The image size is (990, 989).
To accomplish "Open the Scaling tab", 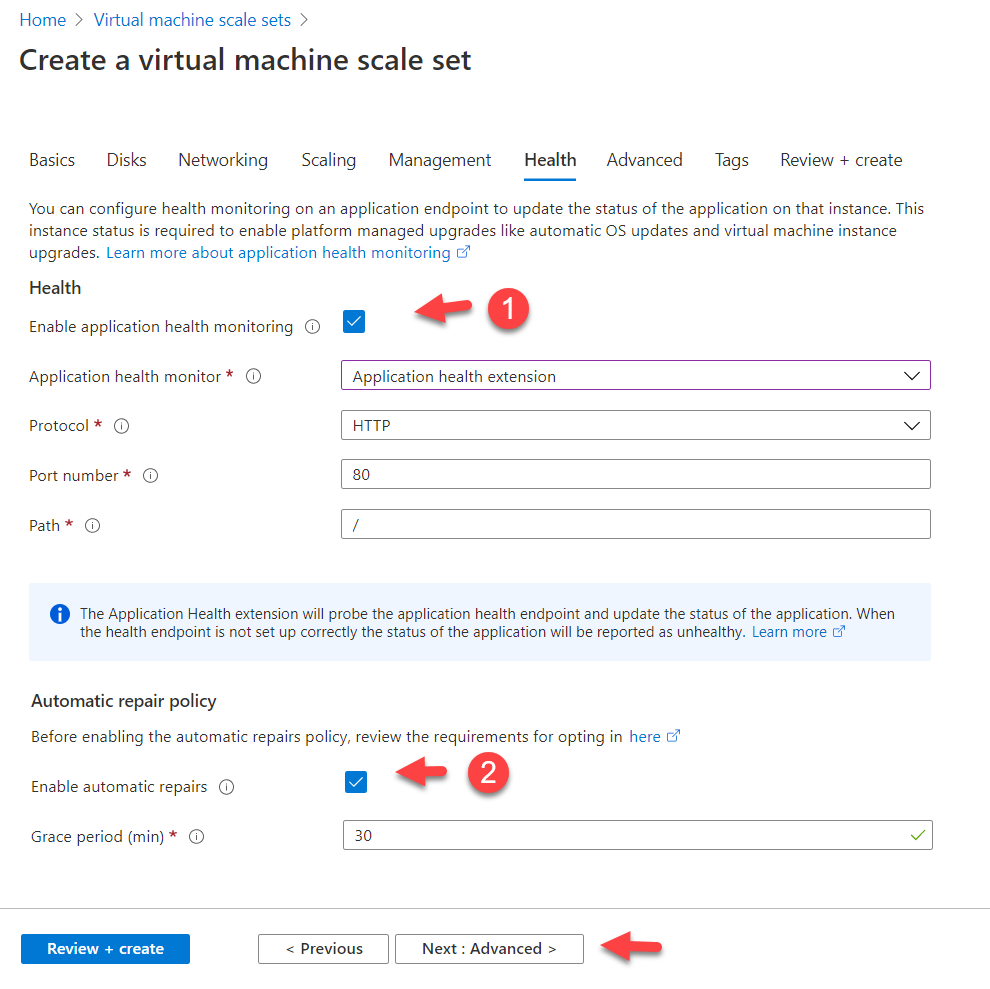I will pyautogui.click(x=328, y=160).
